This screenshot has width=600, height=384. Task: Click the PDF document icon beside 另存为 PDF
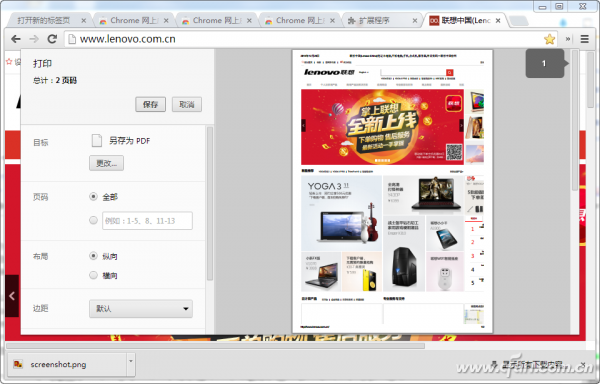[97, 140]
